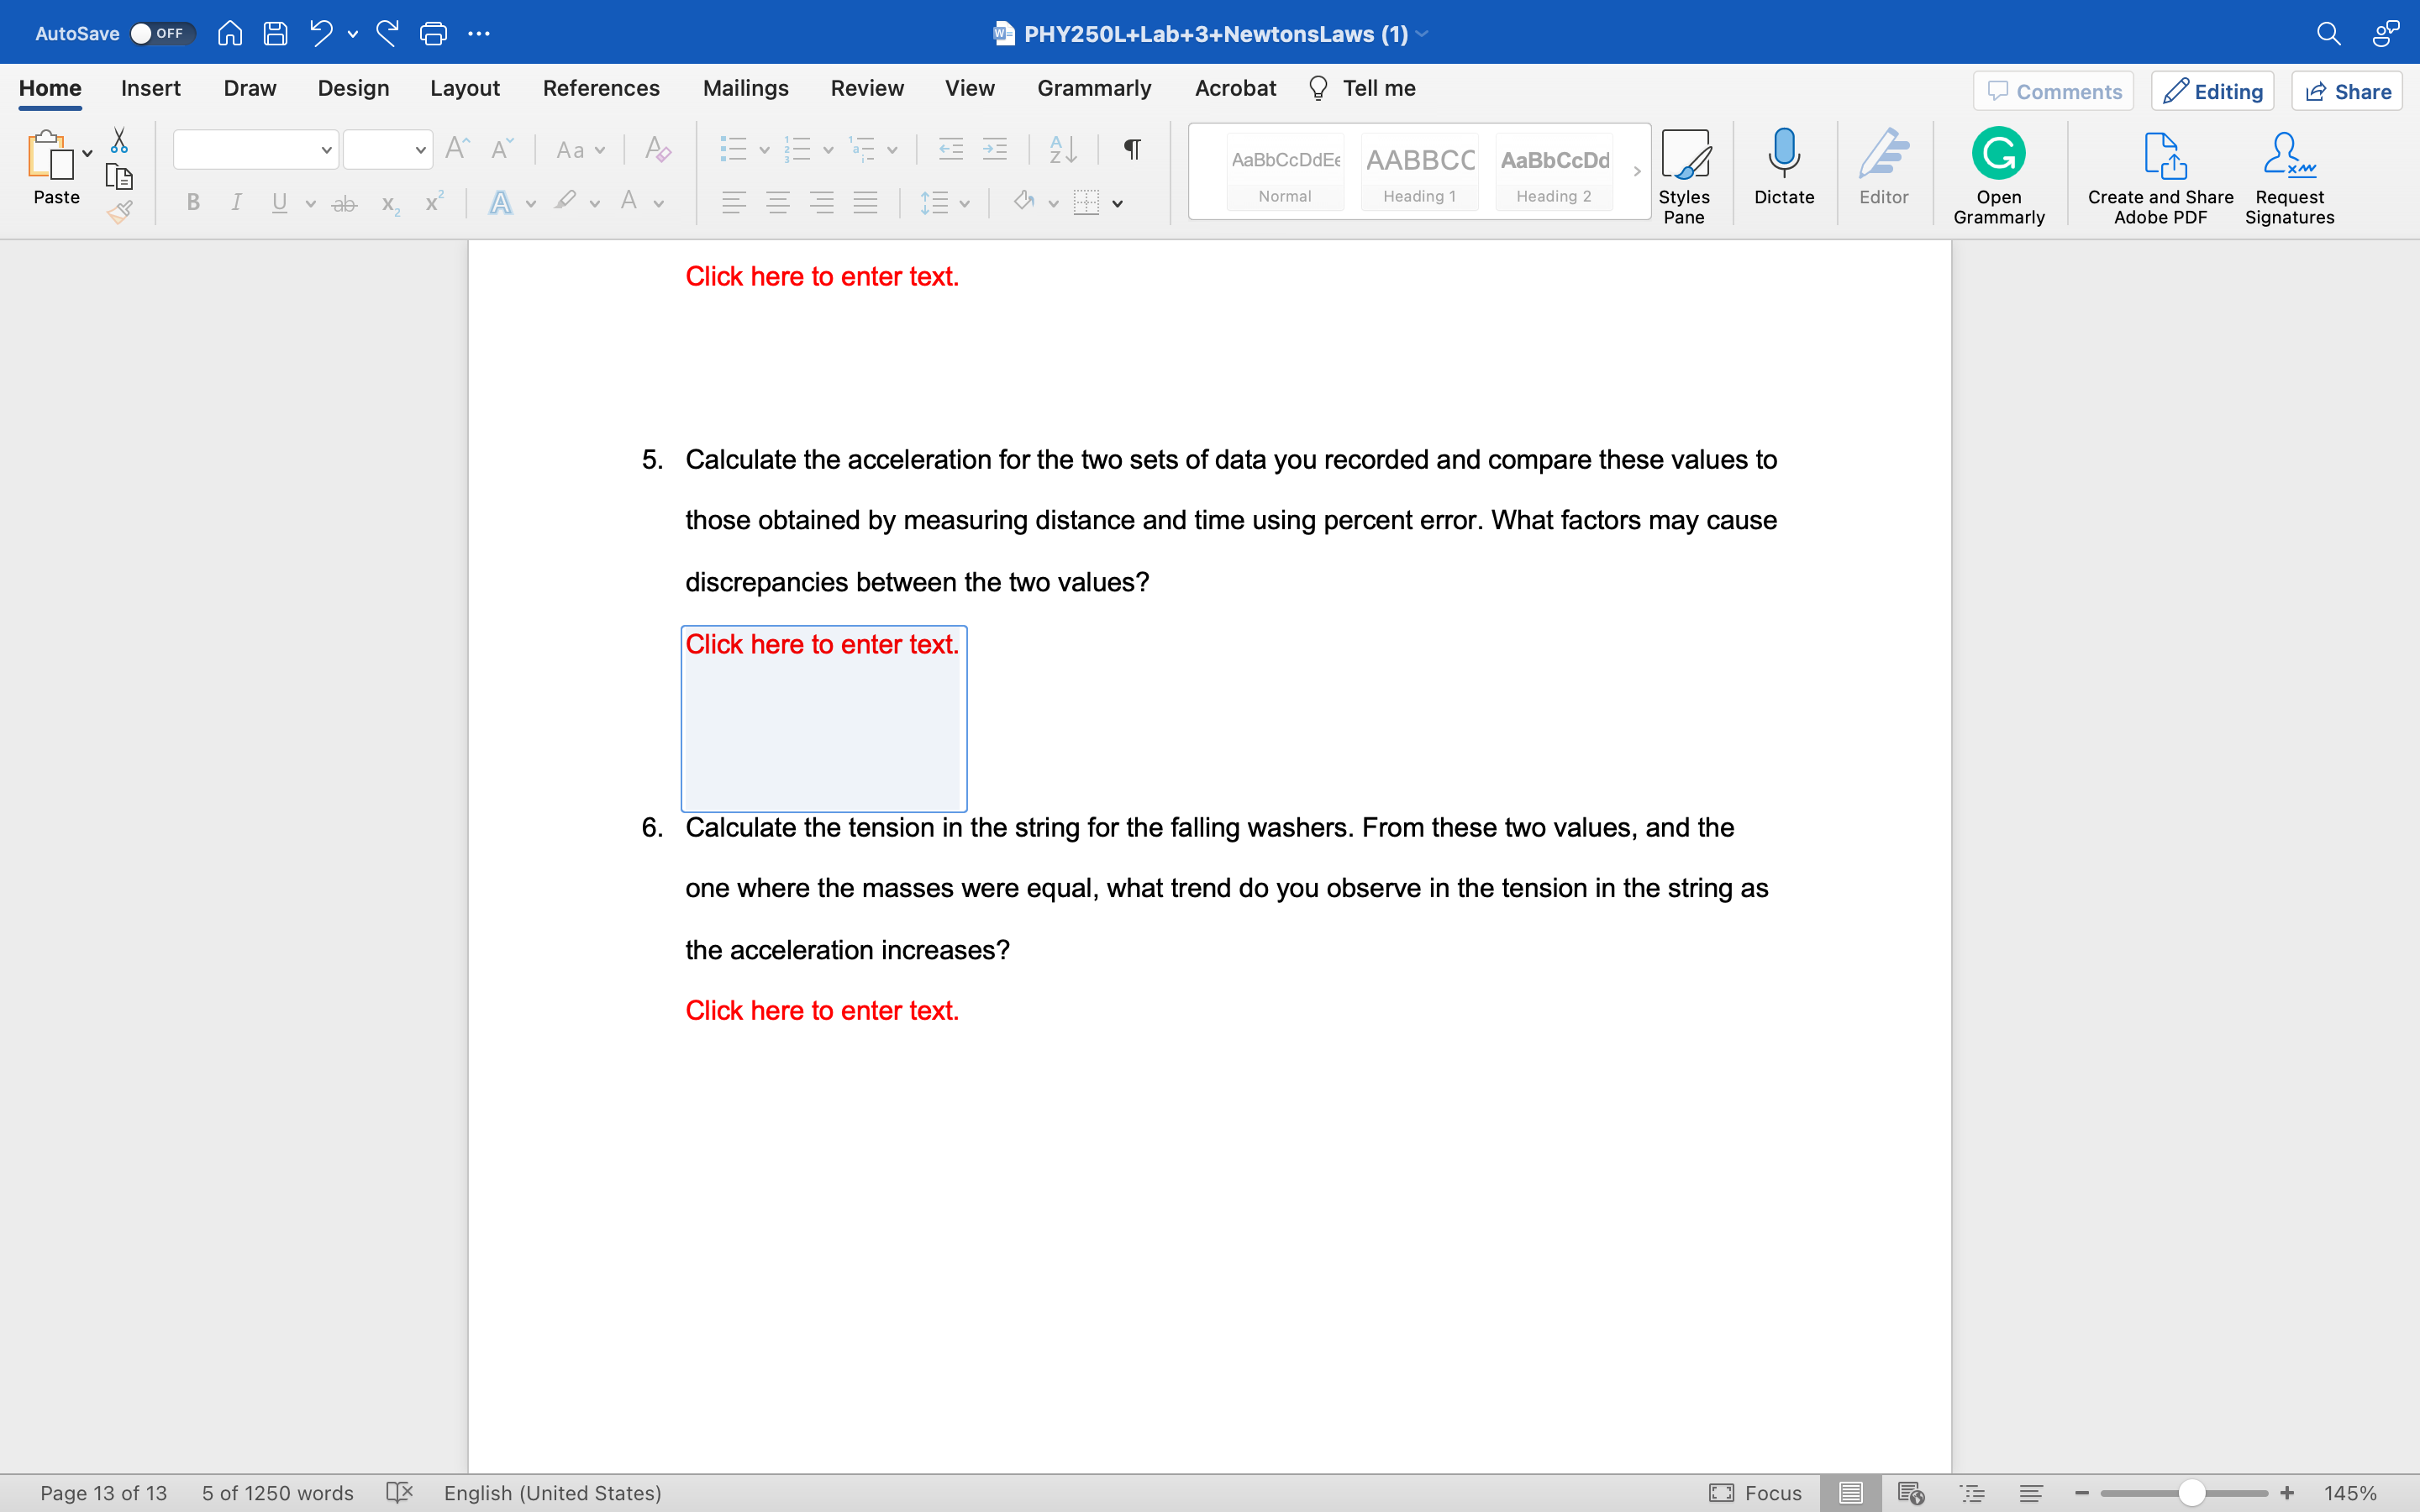Show paragraph marks with pilcrow icon
The height and width of the screenshot is (1512, 2420).
[1132, 150]
